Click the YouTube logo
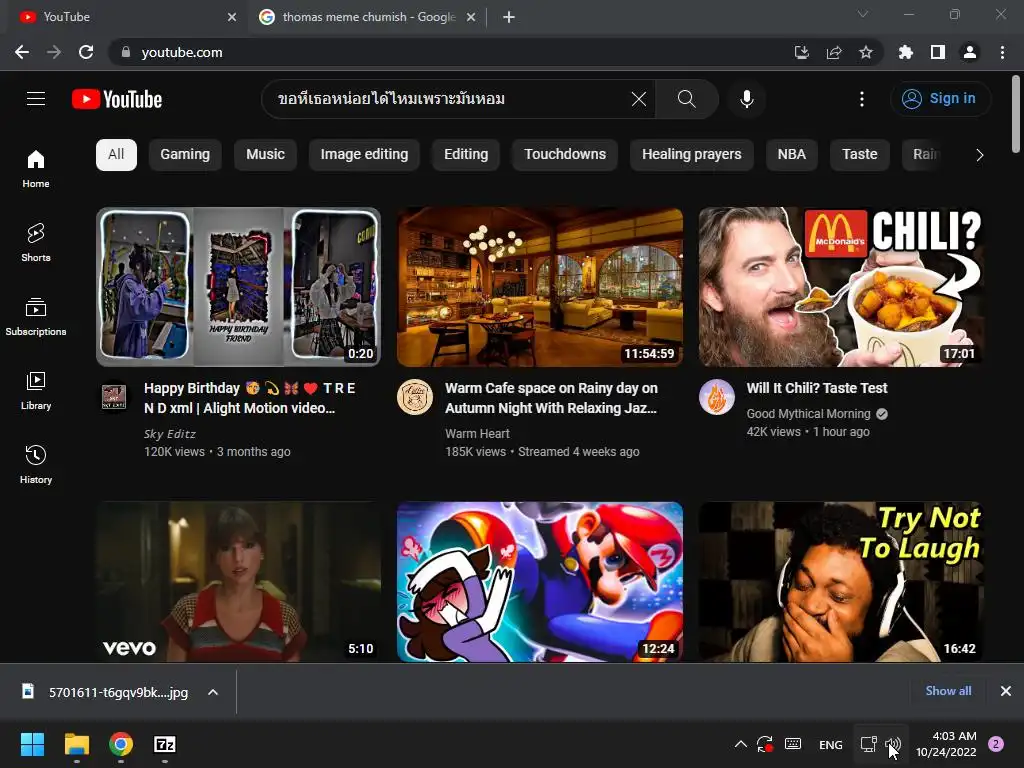The width and height of the screenshot is (1024, 768). (117, 99)
